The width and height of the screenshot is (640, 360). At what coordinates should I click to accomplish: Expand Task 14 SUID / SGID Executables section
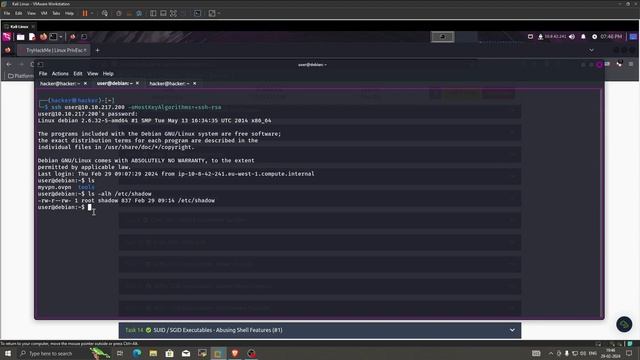[320, 330]
